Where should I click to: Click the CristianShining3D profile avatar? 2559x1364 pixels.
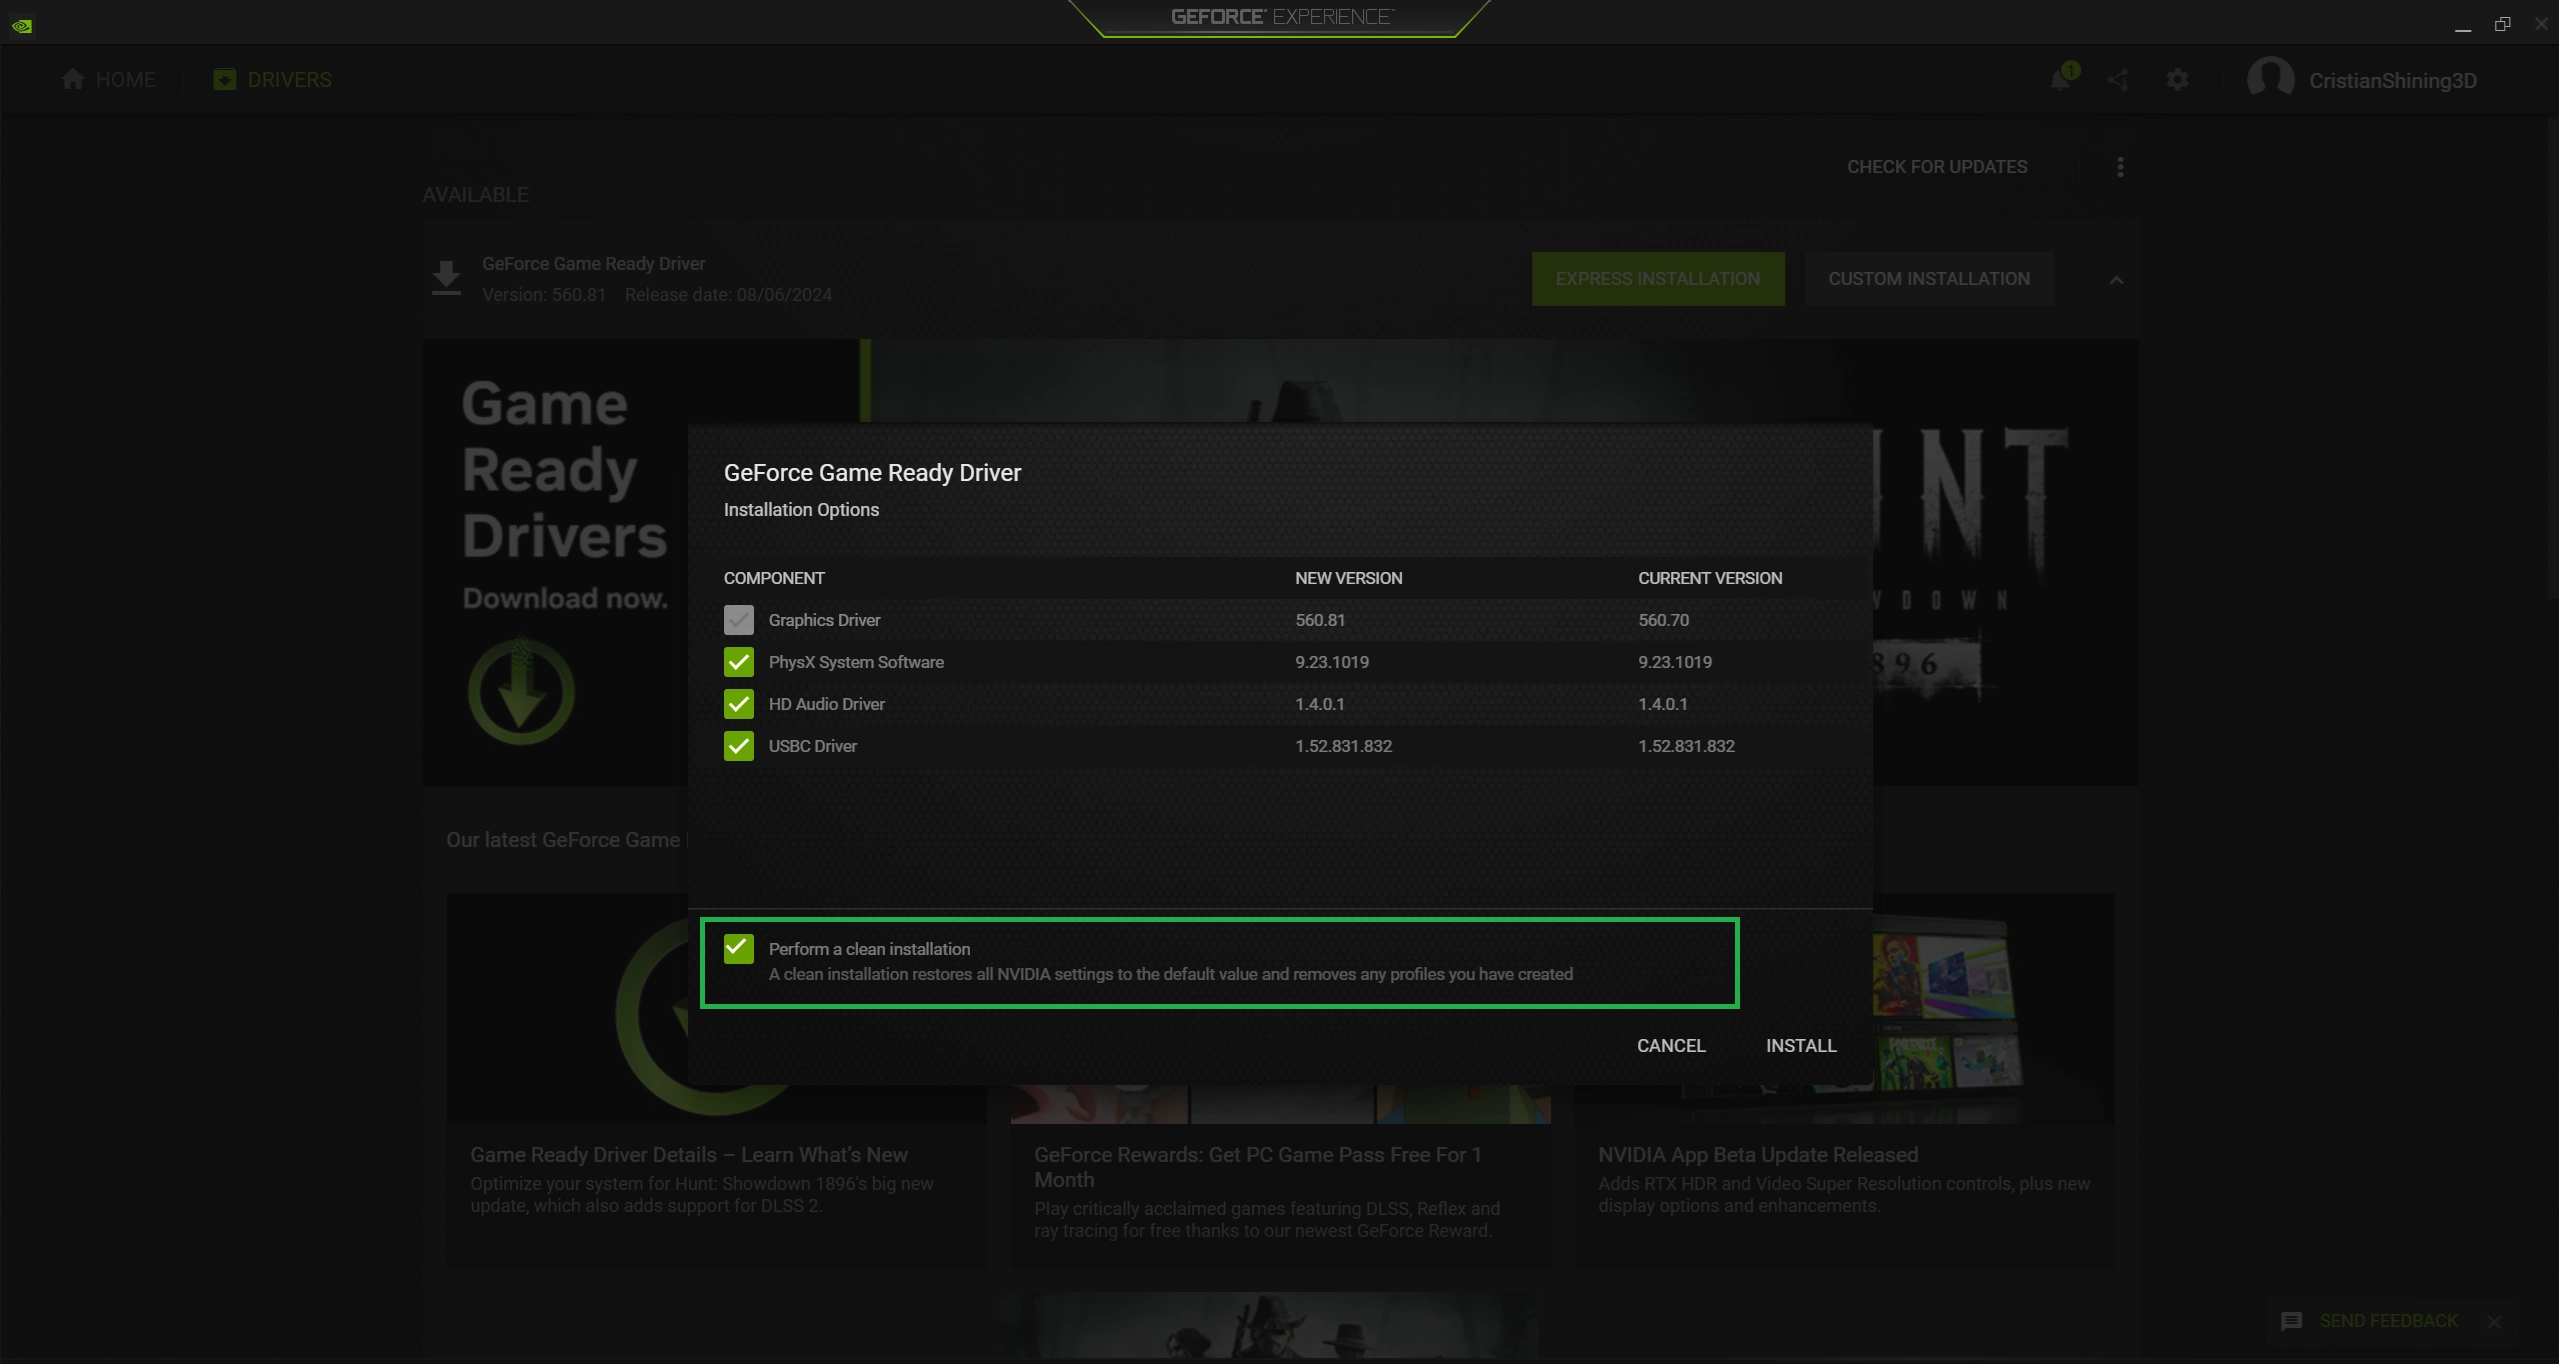click(x=2270, y=79)
